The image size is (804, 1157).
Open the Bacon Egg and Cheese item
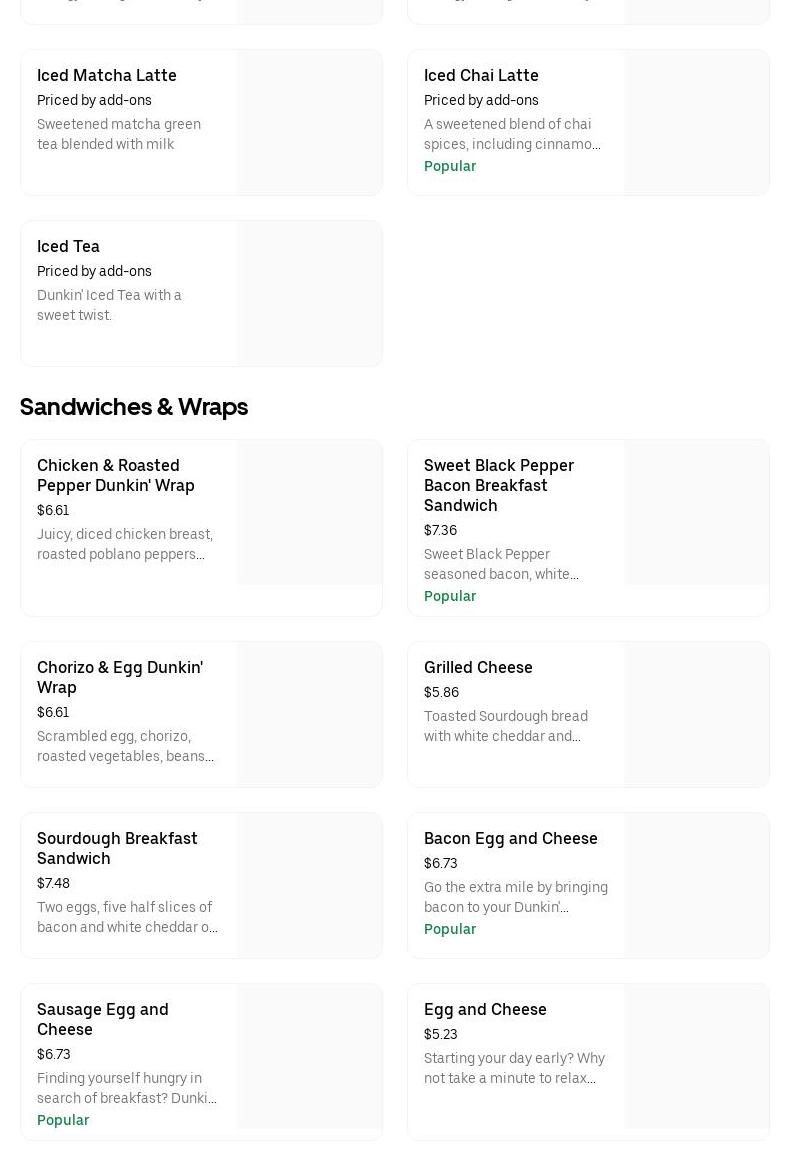(x=511, y=838)
